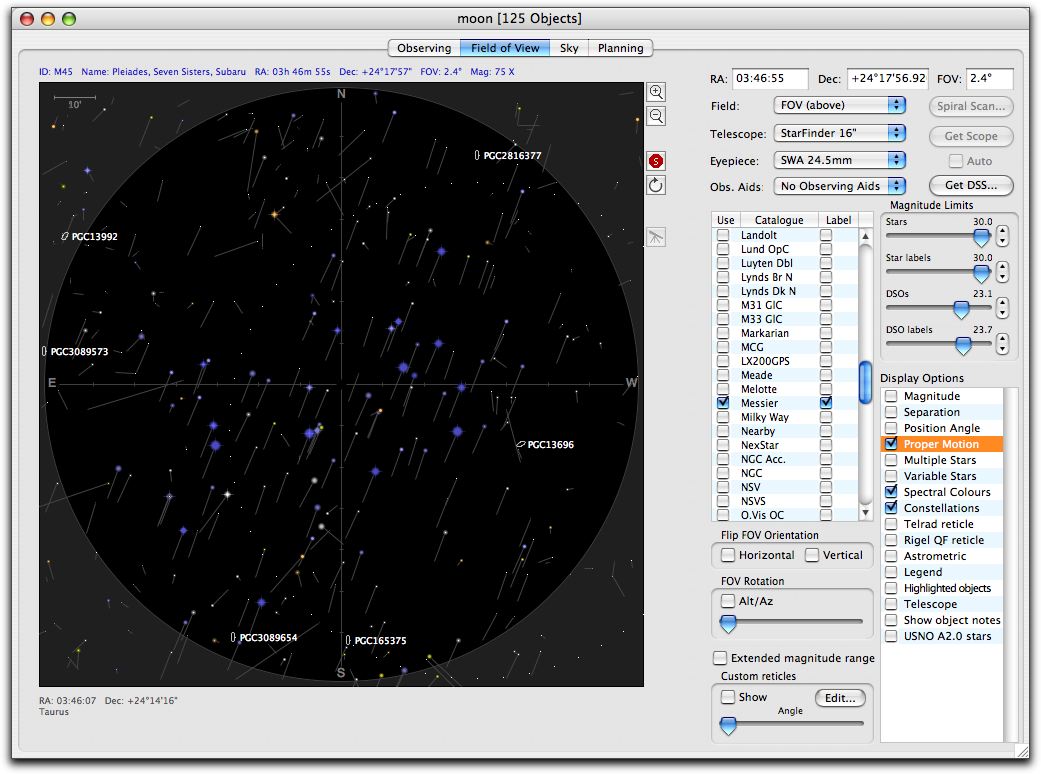
Task: Expand the Obs. Aids dropdown
Action: point(839,186)
